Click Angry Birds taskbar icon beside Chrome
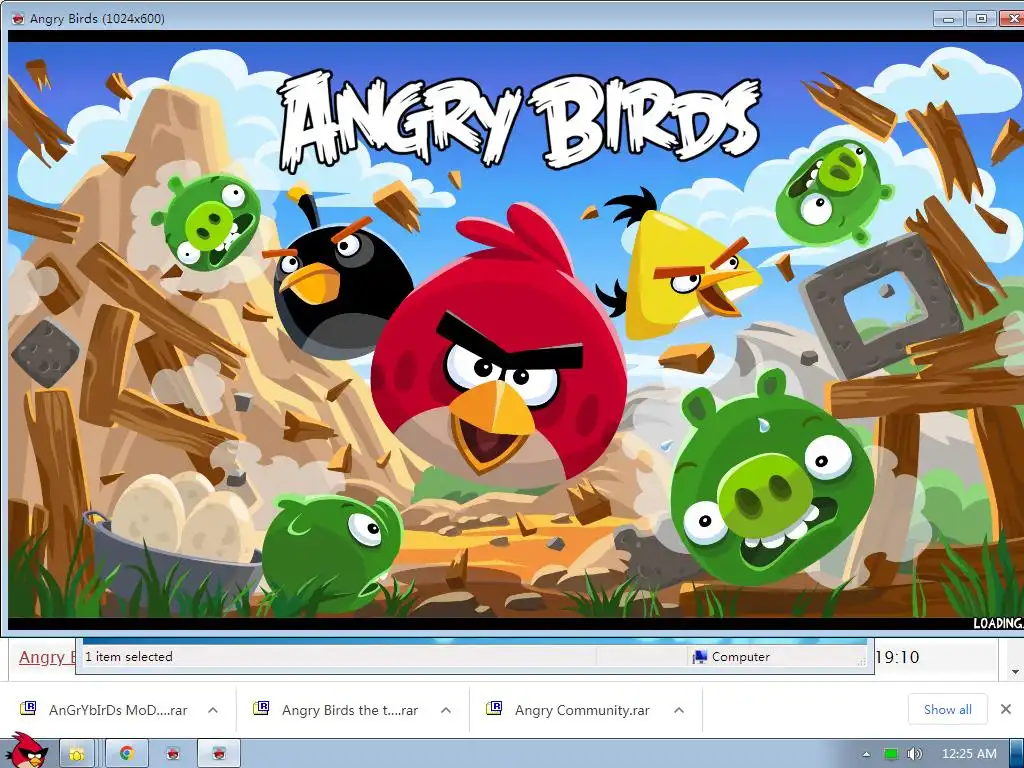 tap(173, 754)
